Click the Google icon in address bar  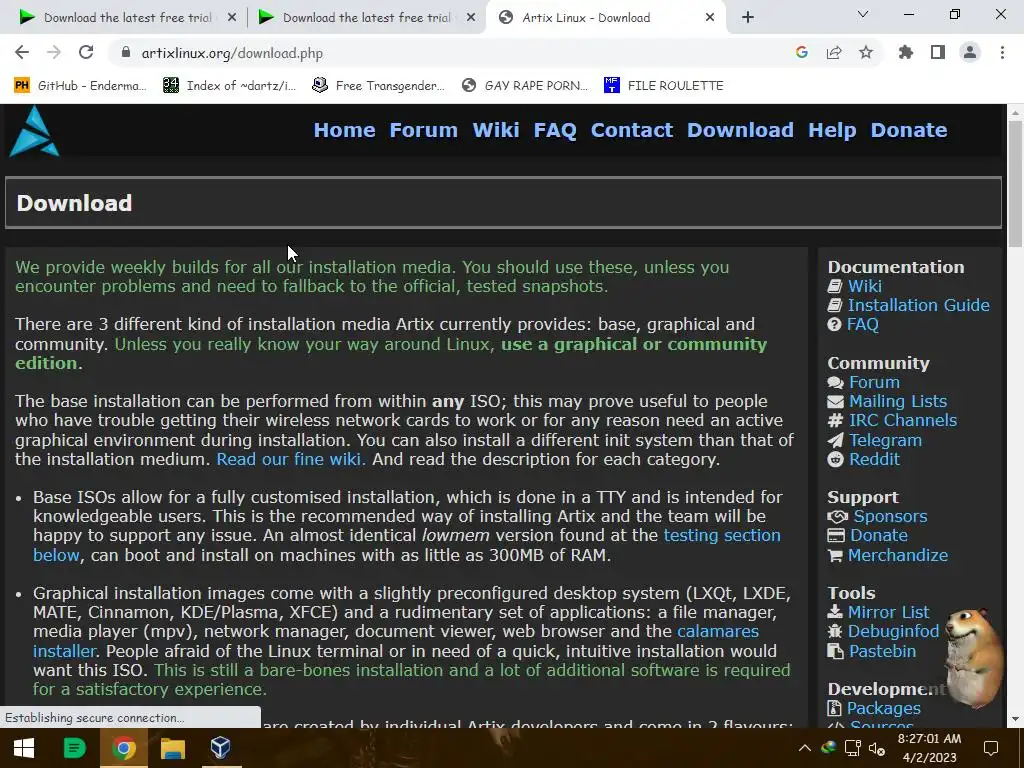click(x=802, y=53)
